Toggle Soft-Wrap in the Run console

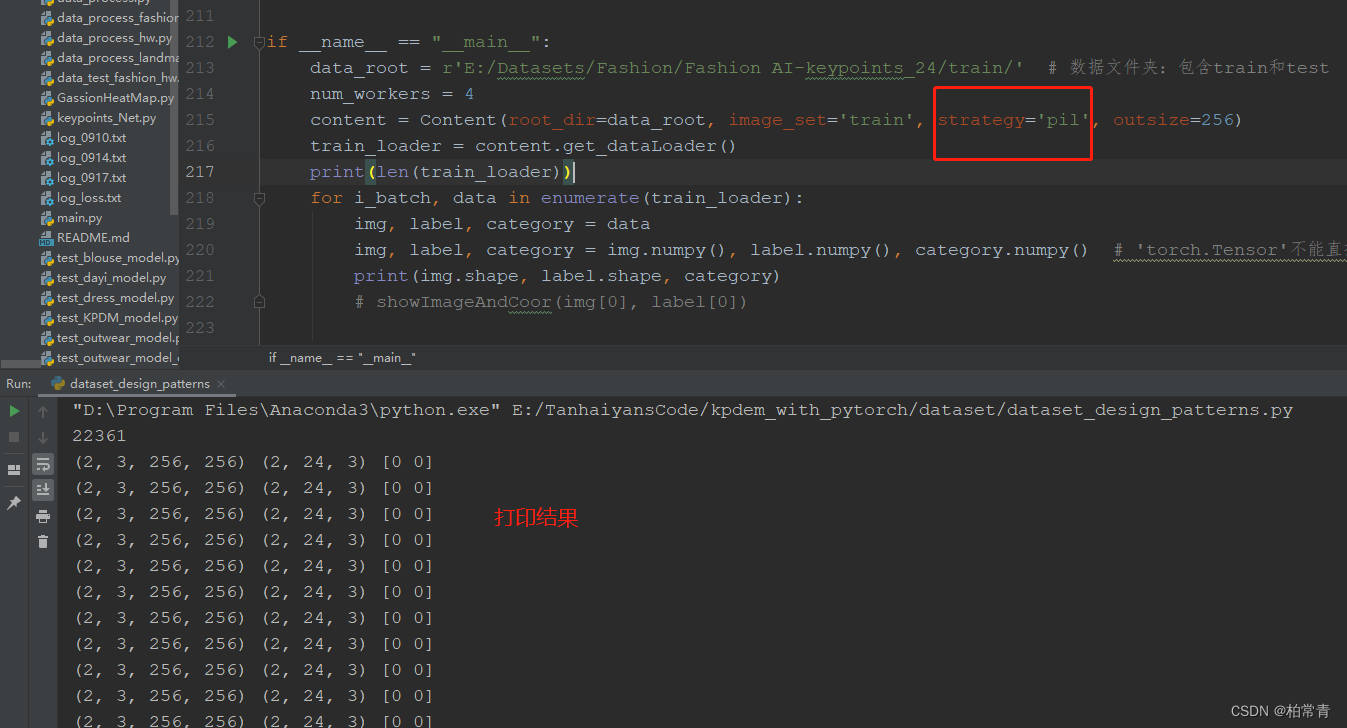[43, 464]
